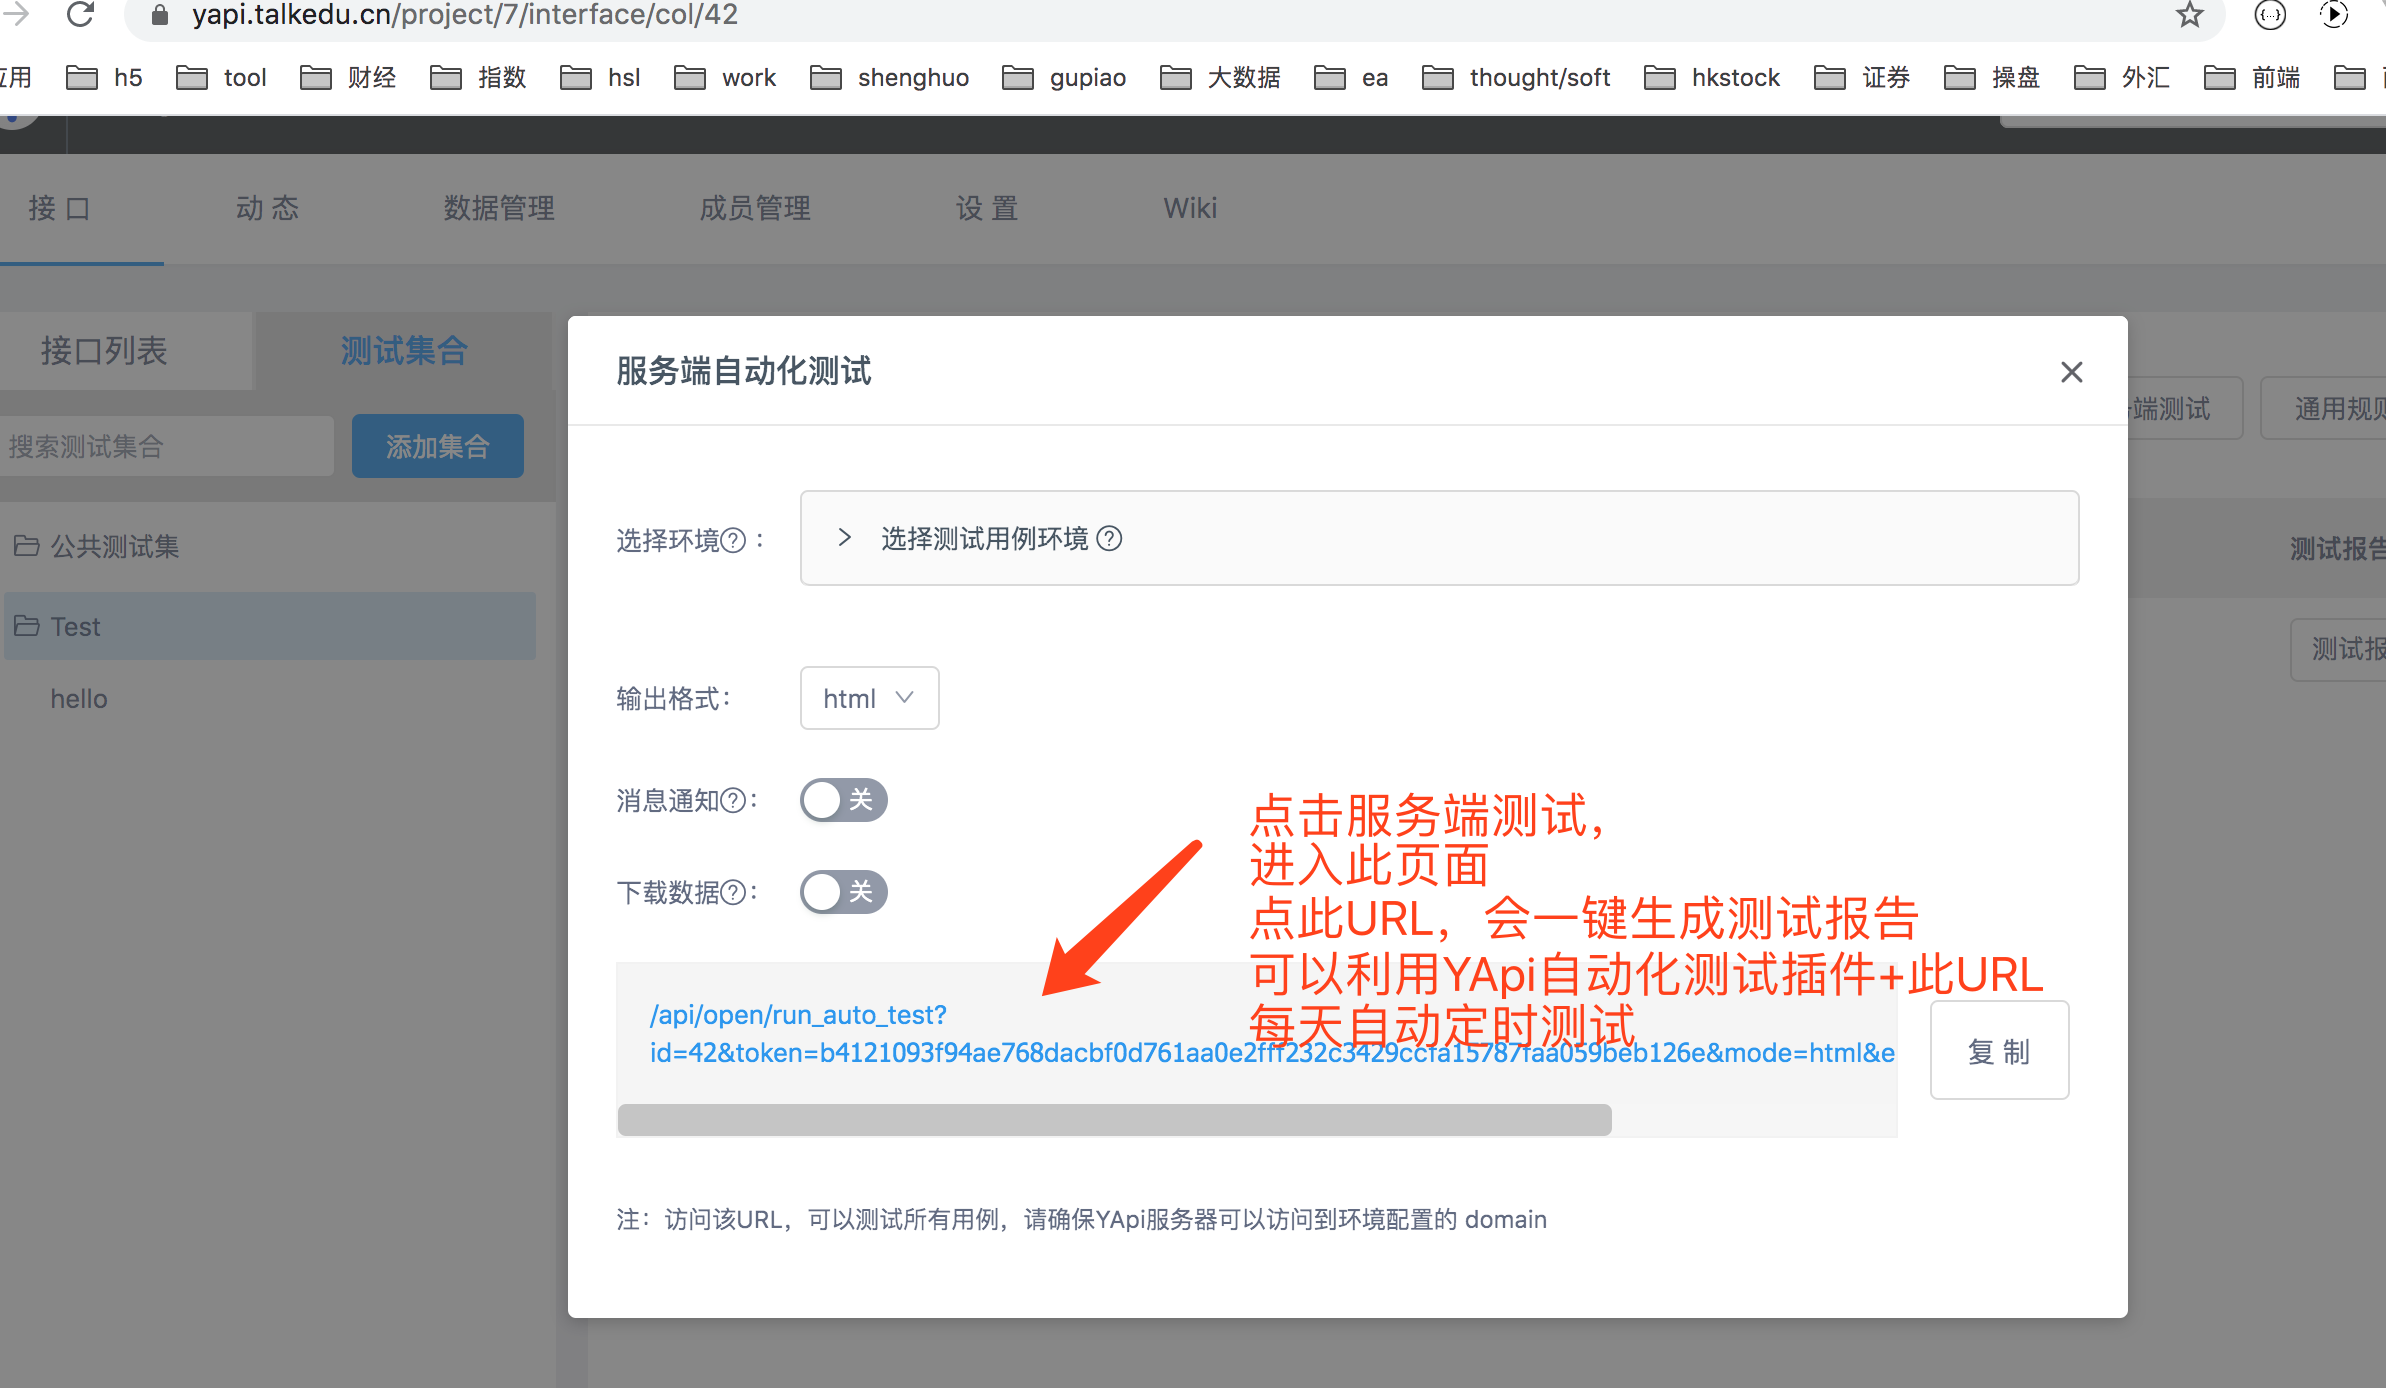2386x1388 pixels.
Task: Select the Test collection folder
Action: click(270, 626)
